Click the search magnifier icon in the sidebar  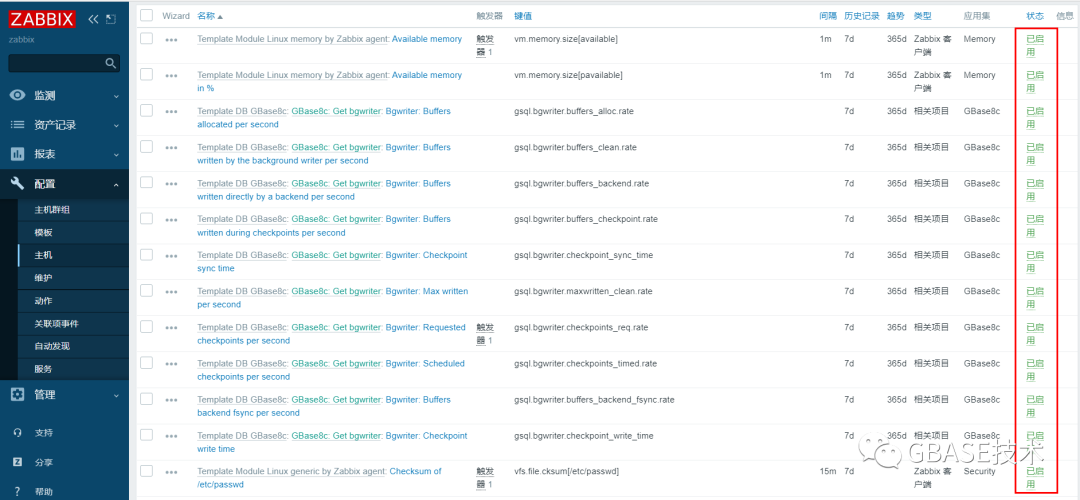(111, 63)
